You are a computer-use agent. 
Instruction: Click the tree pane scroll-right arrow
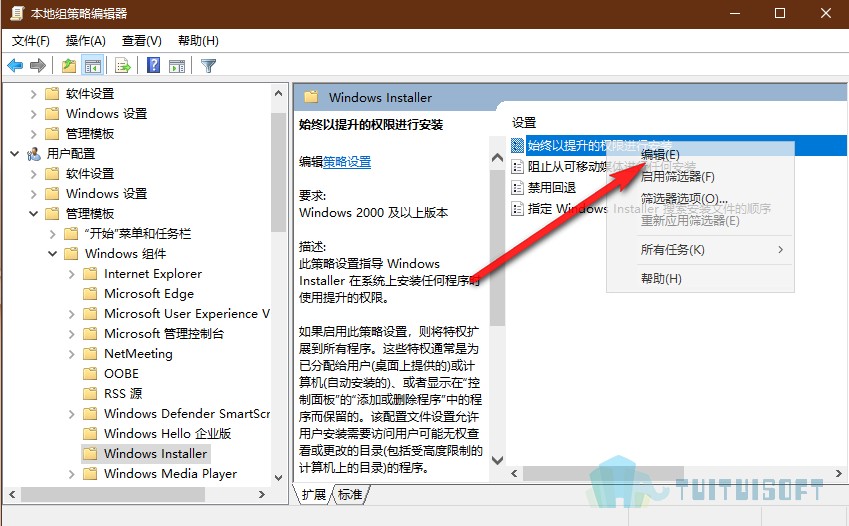(262, 494)
